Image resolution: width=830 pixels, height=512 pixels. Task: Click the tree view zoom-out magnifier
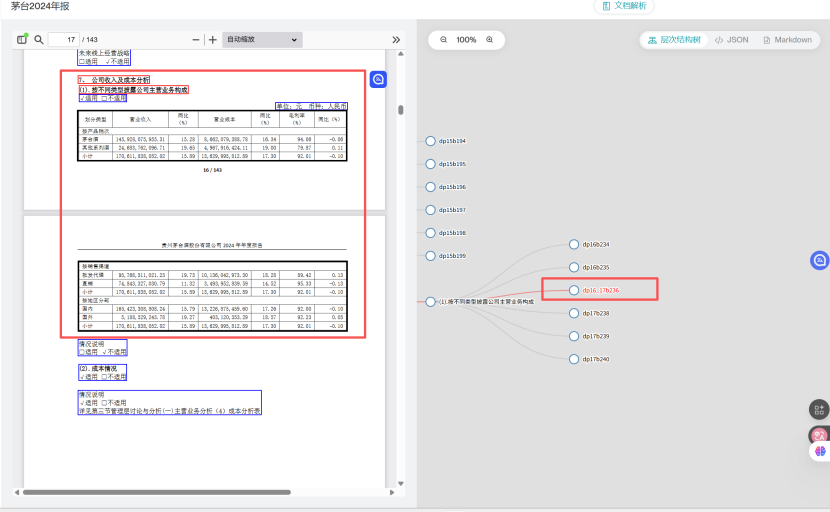(x=444, y=40)
